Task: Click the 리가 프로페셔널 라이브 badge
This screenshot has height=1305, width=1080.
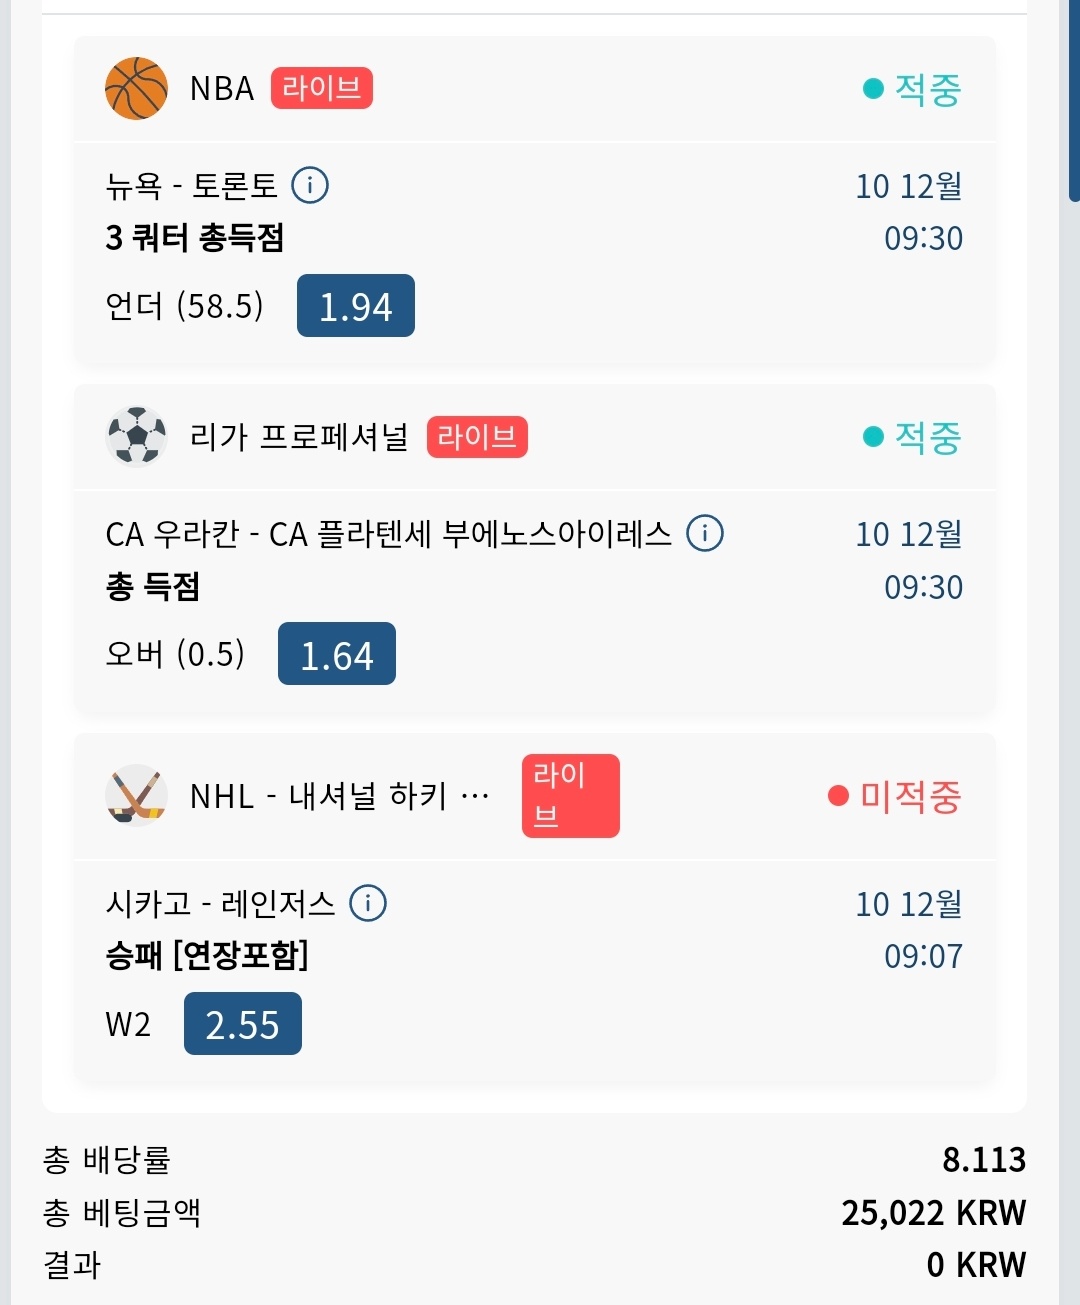Action: [477, 437]
